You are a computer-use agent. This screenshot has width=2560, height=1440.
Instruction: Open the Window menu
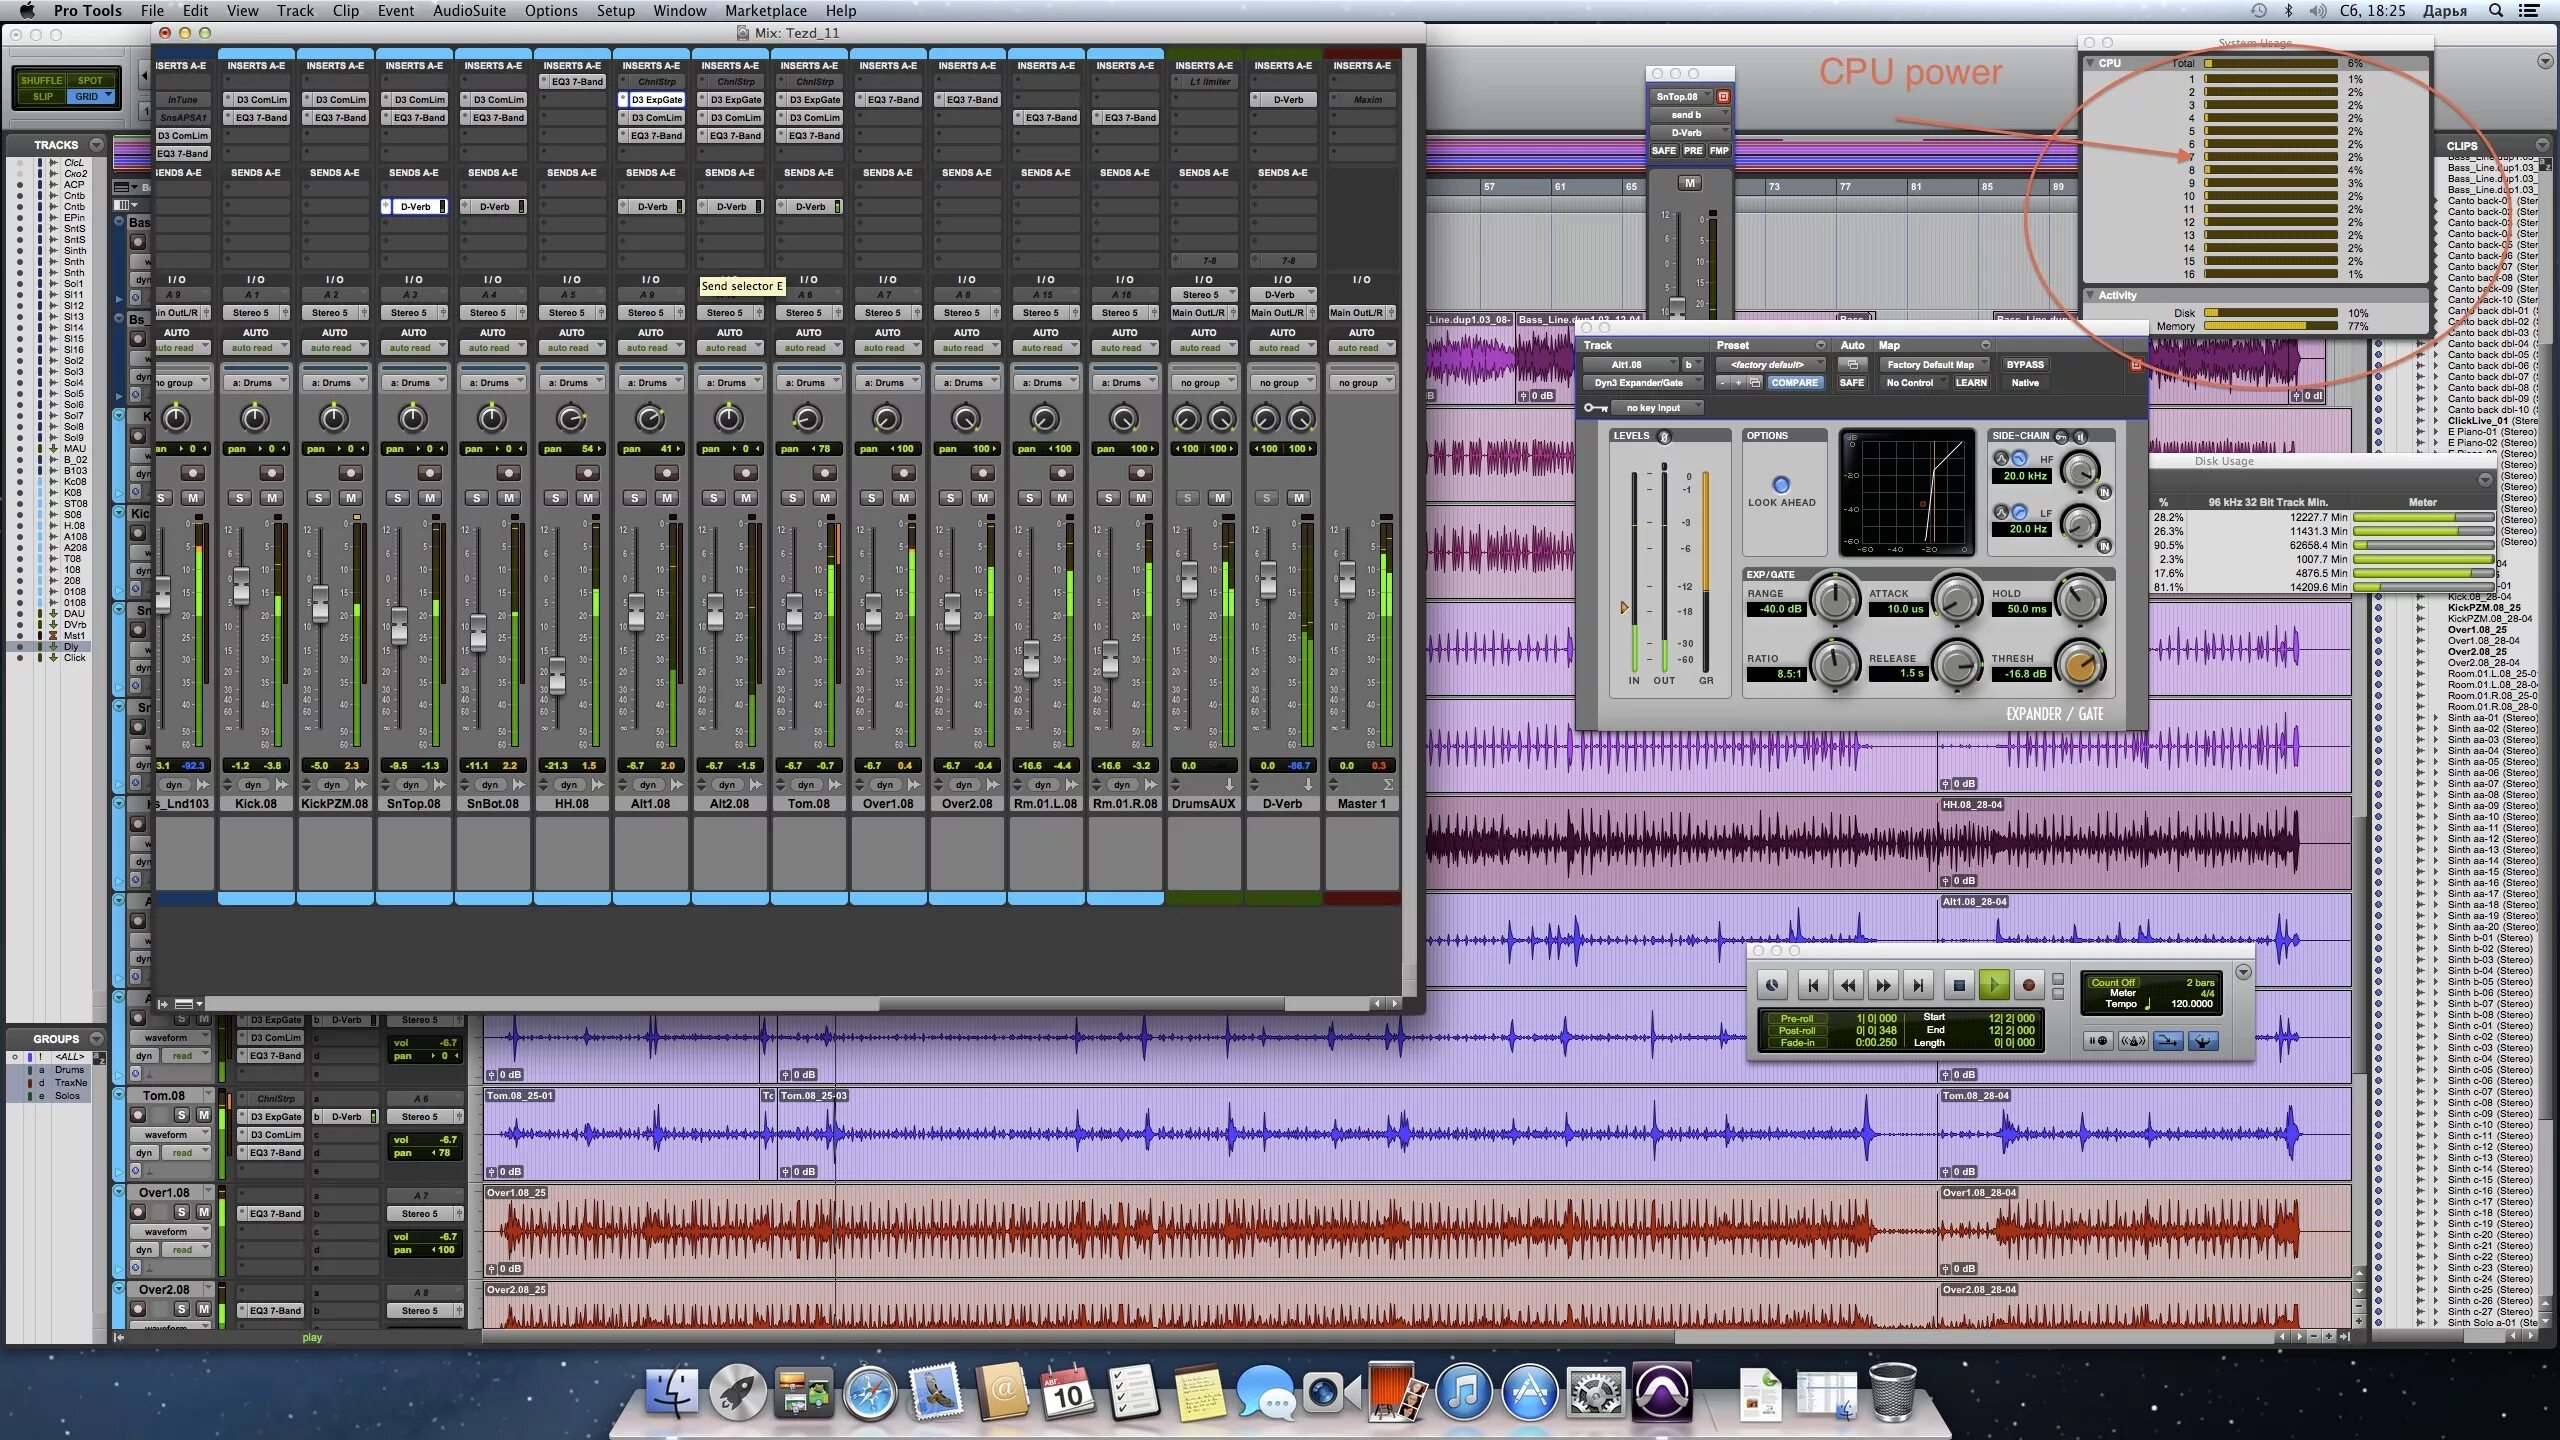coord(680,11)
